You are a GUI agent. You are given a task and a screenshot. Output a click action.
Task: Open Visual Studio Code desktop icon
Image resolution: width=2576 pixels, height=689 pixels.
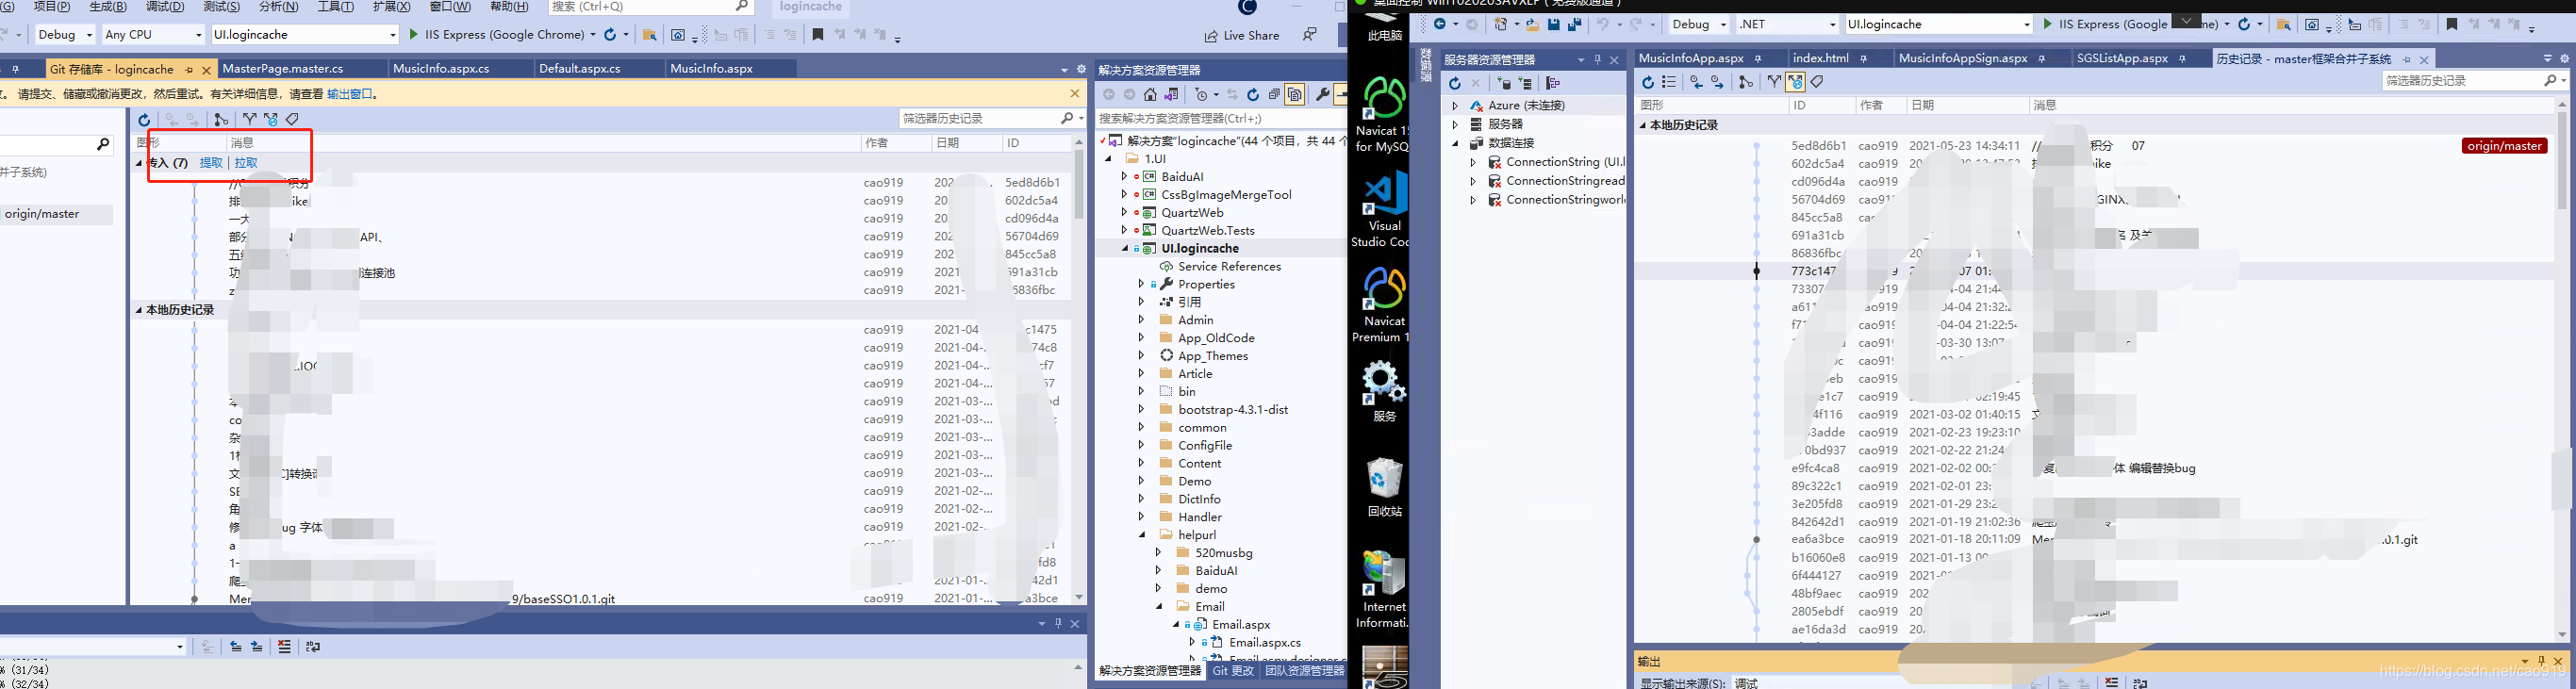tap(1383, 208)
